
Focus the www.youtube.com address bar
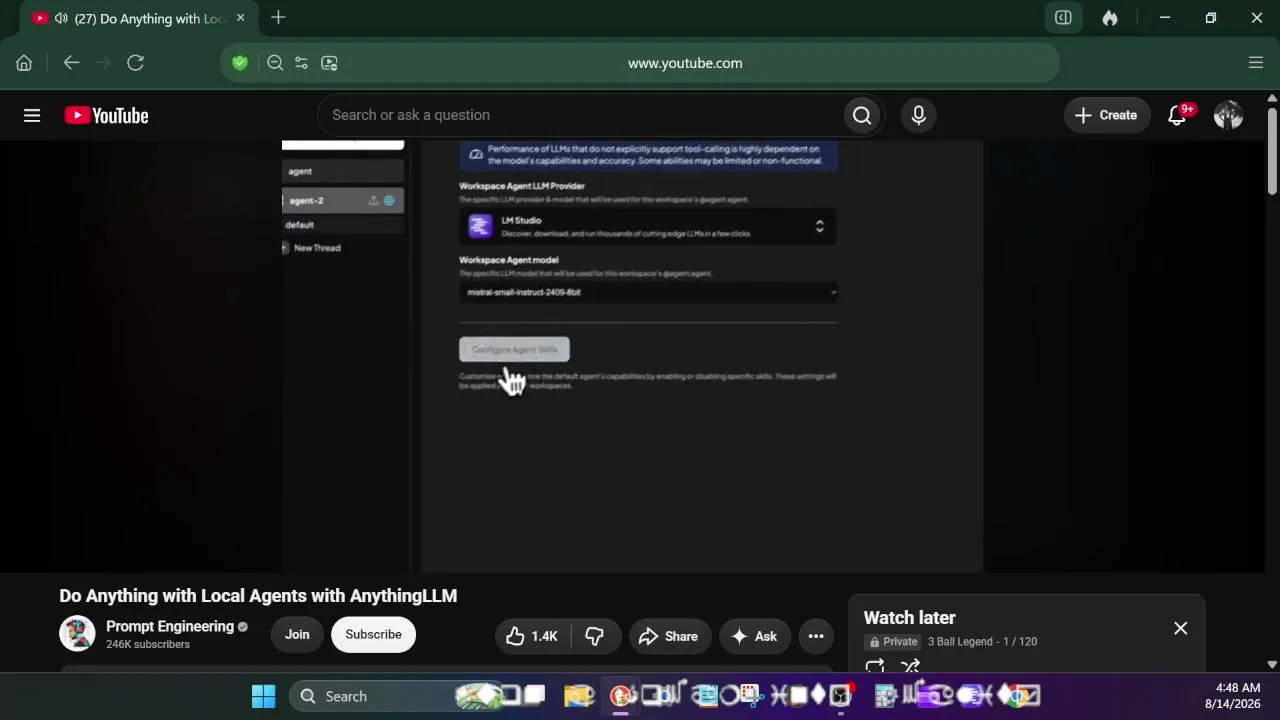coord(685,63)
